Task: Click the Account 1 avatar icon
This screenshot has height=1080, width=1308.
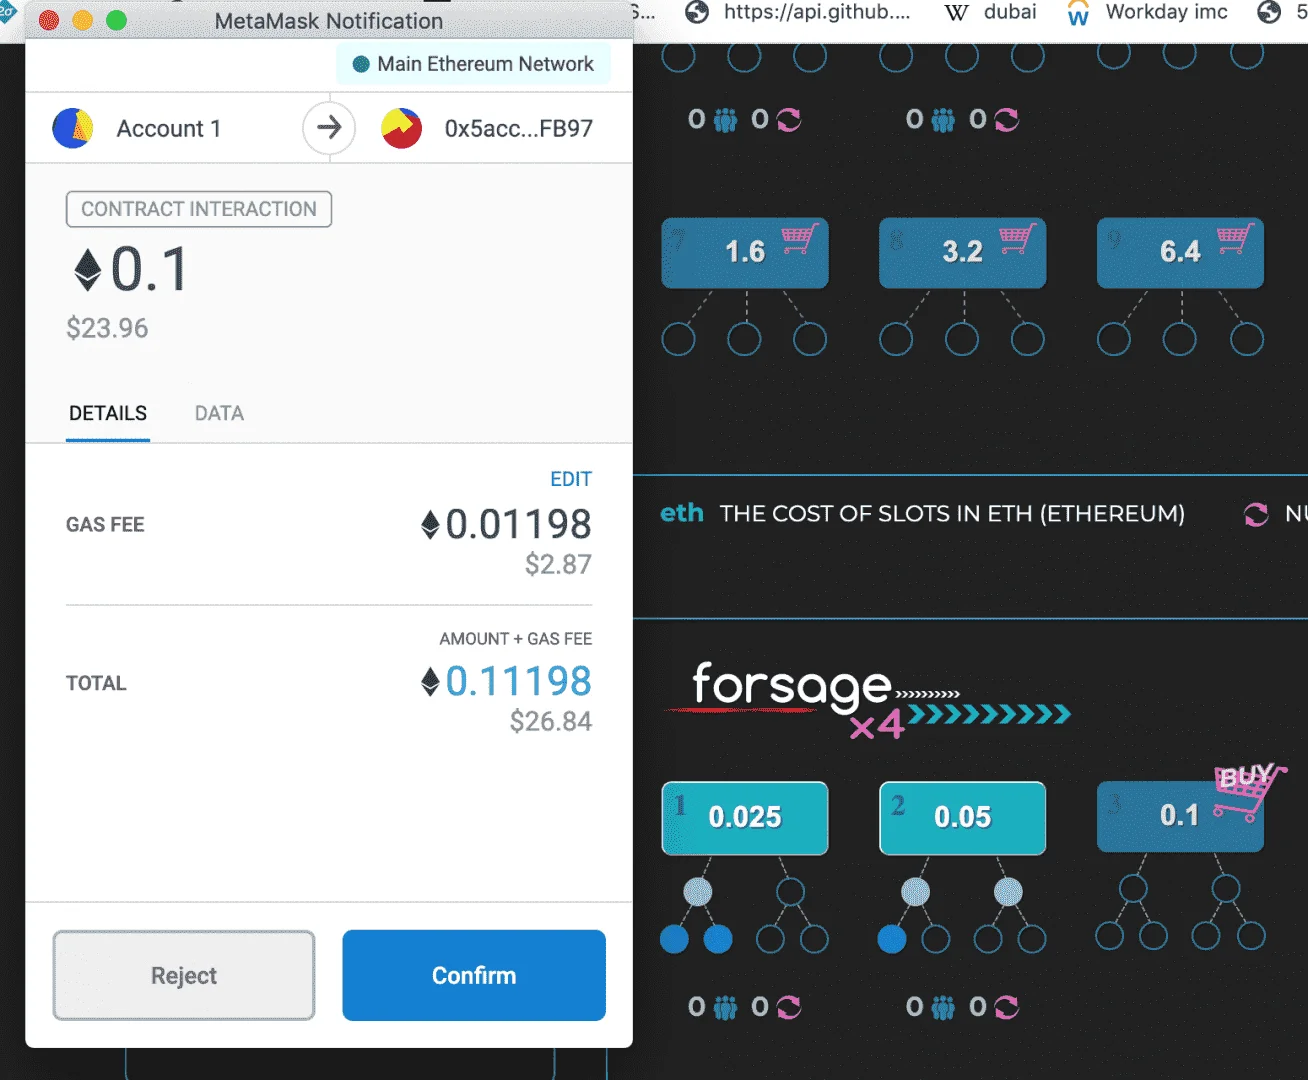Action: pyautogui.click(x=73, y=128)
